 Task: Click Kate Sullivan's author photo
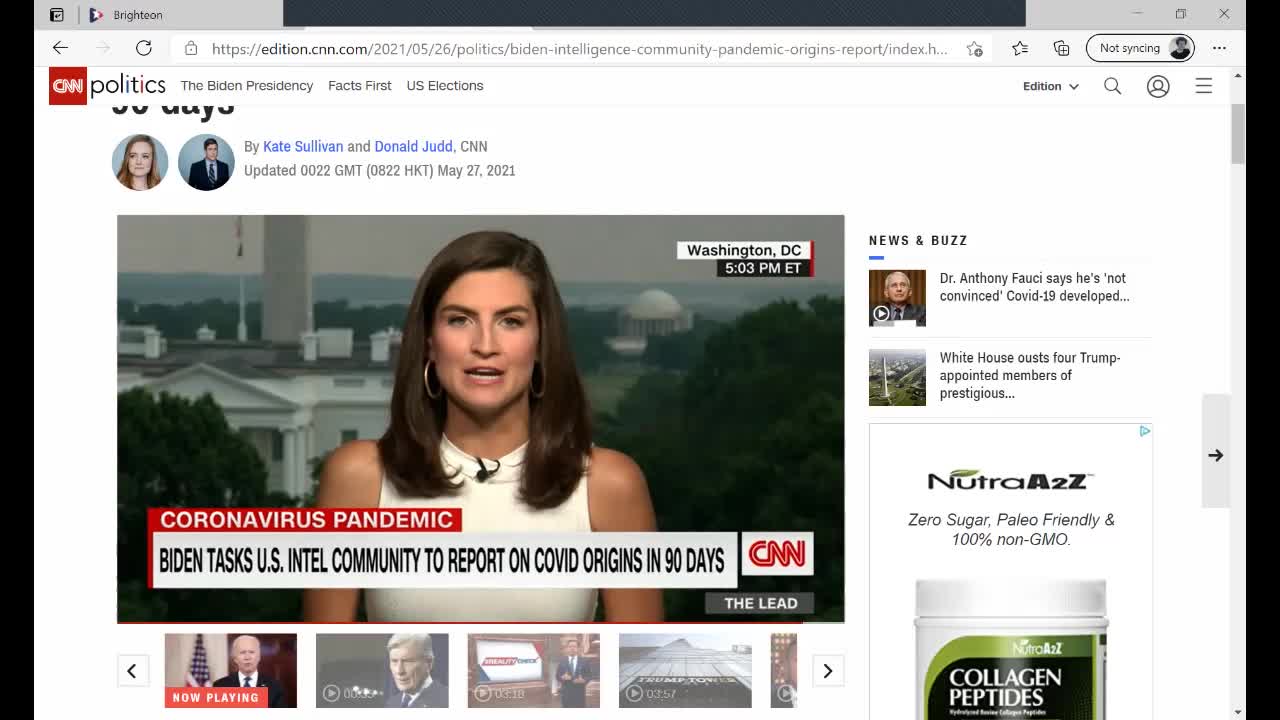click(140, 162)
